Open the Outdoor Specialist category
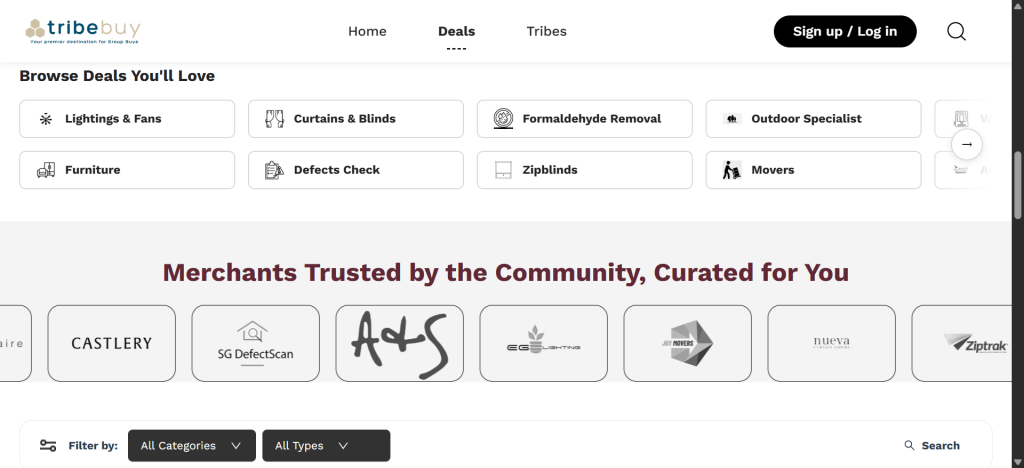The width and height of the screenshot is (1024, 468). (813, 119)
